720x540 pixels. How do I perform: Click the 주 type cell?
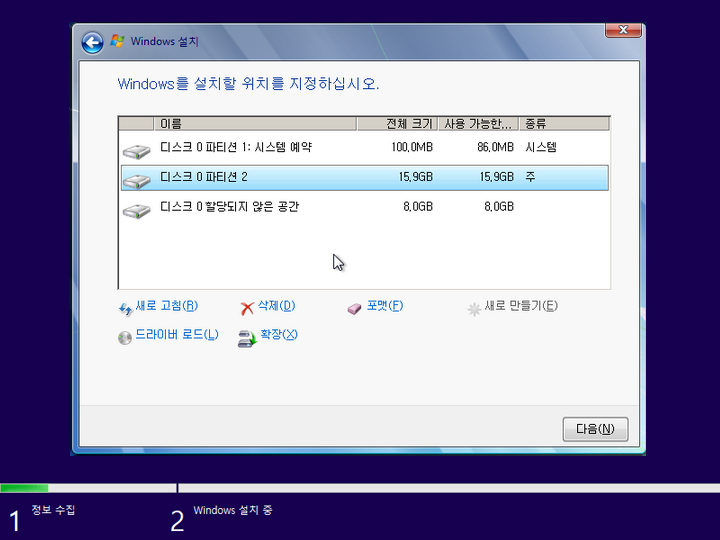[530, 177]
